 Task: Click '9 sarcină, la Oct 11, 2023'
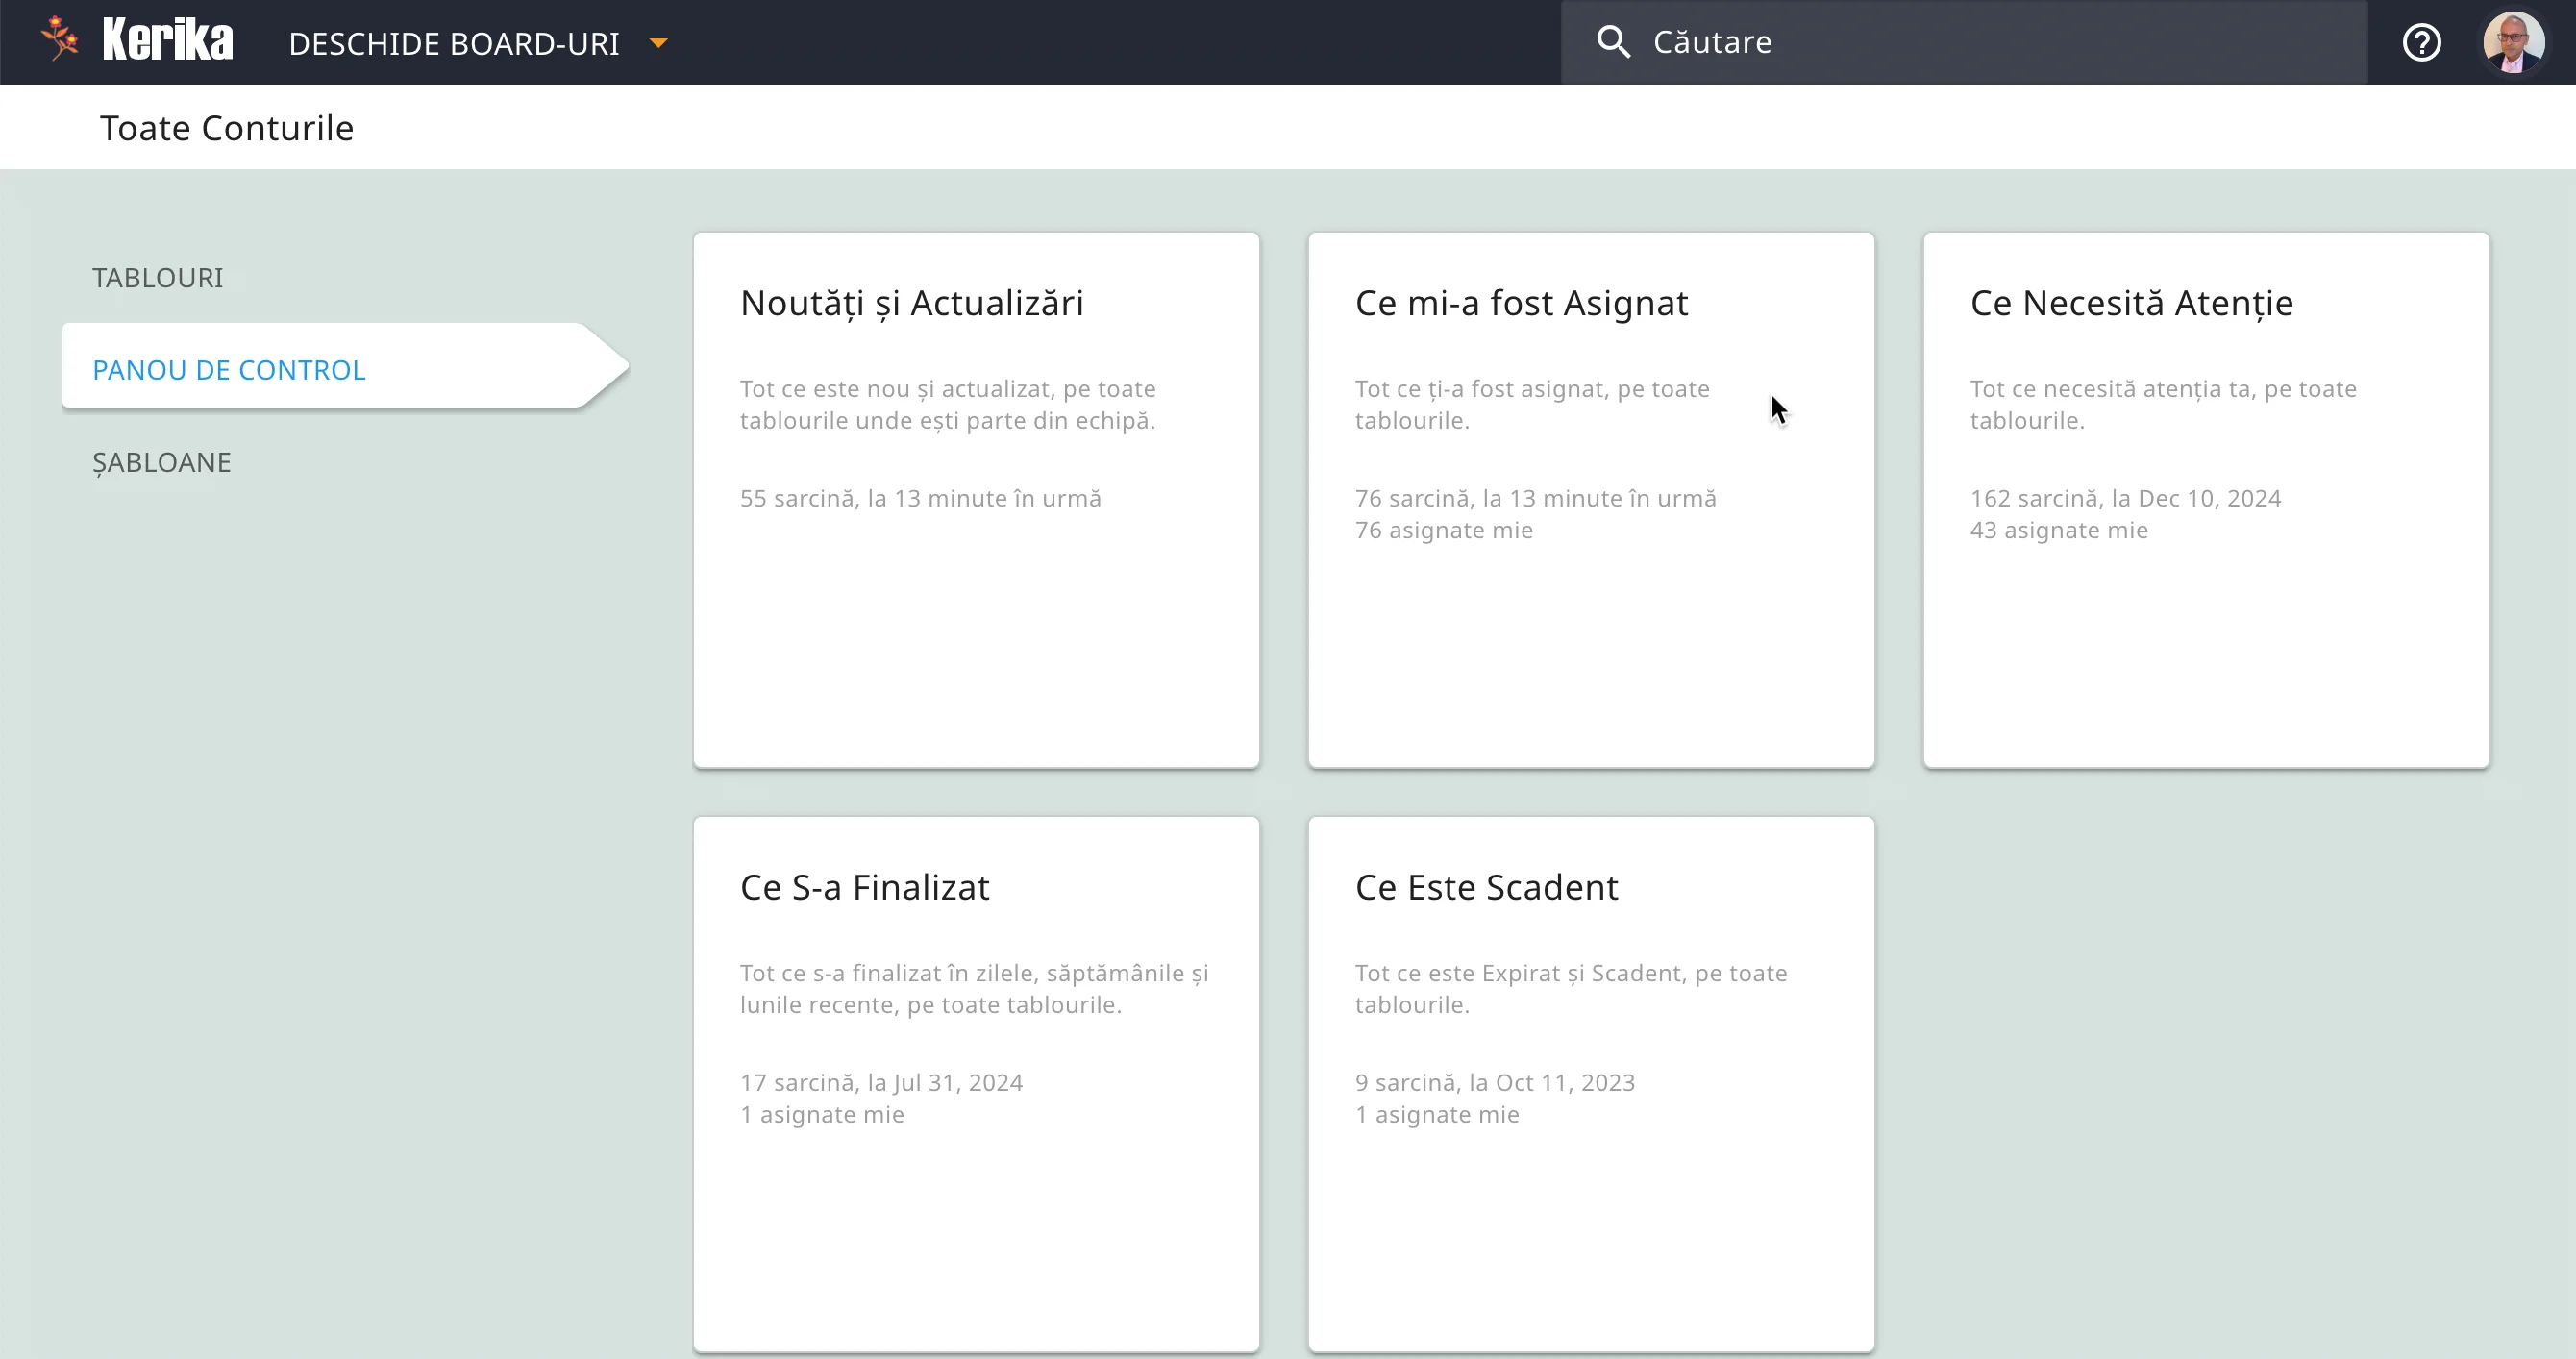(1494, 1082)
